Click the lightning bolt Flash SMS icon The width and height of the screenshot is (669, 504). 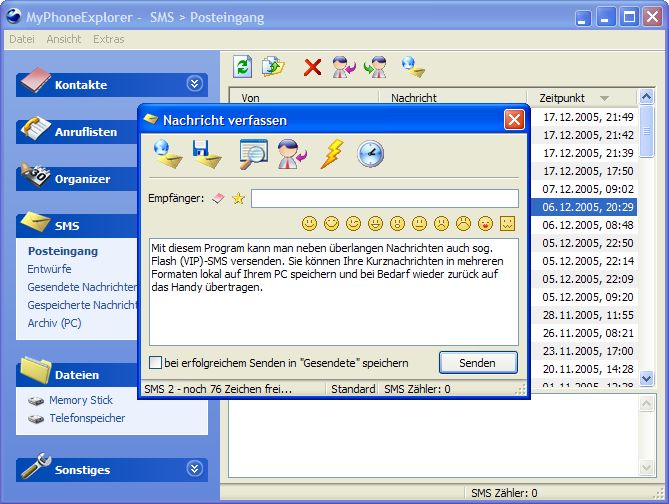tap(331, 155)
